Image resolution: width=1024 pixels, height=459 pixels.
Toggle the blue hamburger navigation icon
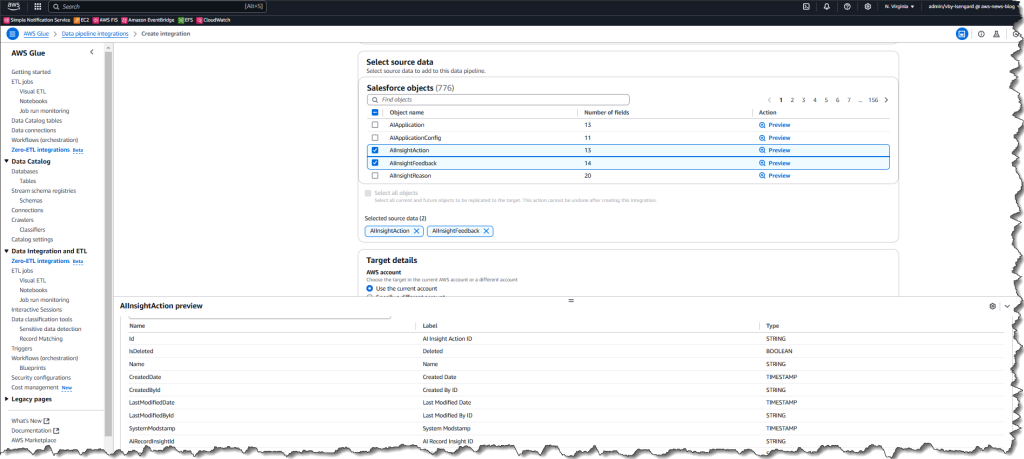point(12,34)
